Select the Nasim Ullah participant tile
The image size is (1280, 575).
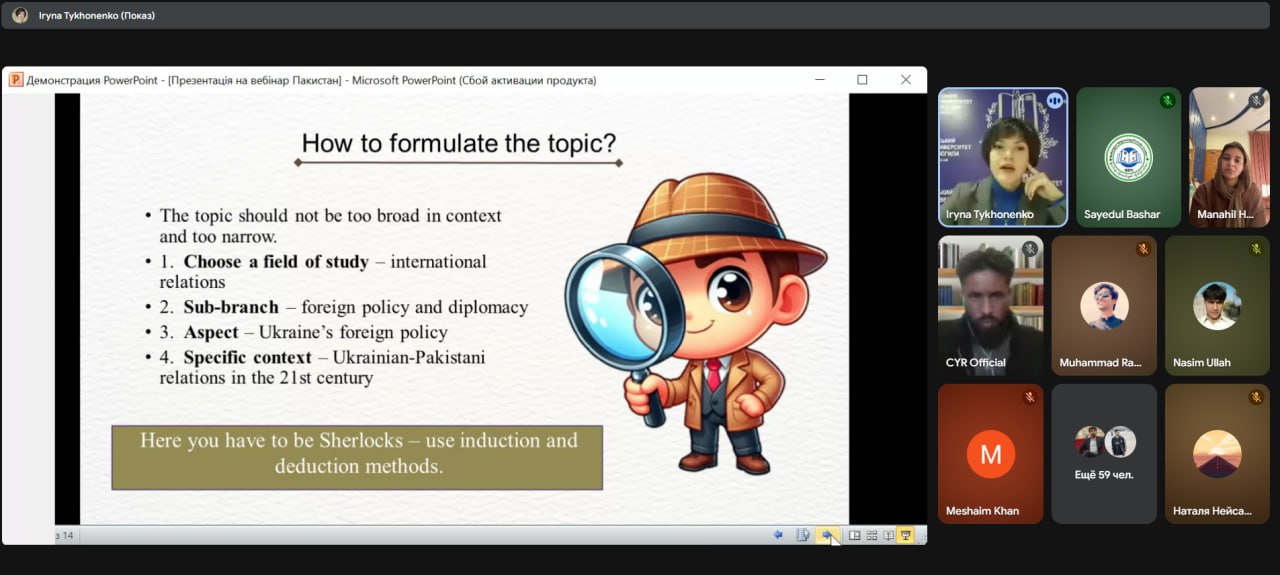point(1216,305)
